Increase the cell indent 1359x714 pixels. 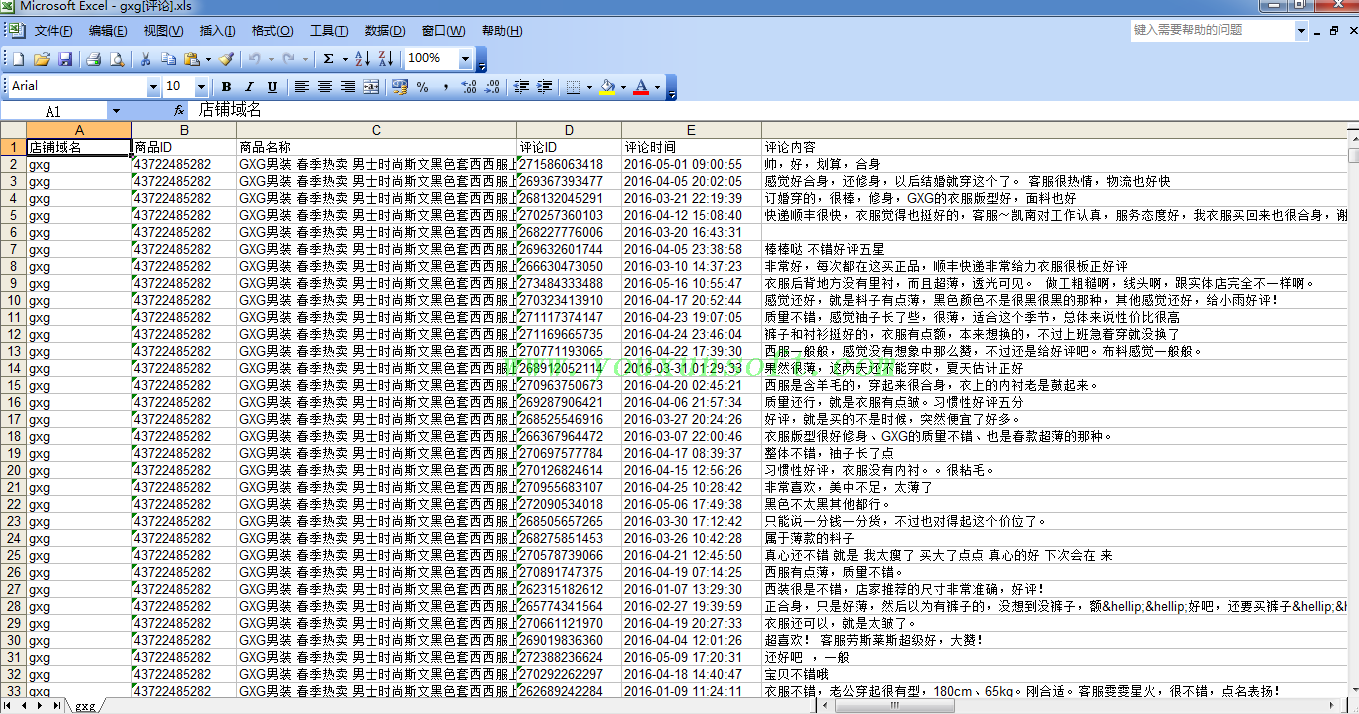[x=544, y=87]
